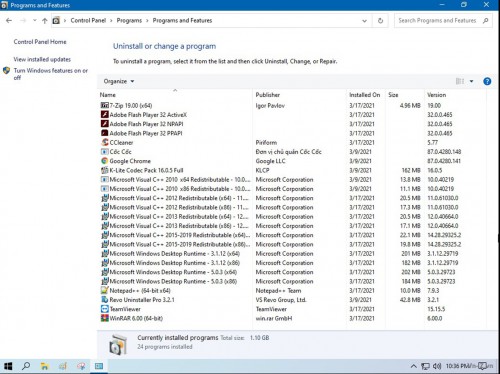Click the Programs breadcrumb
The width and height of the screenshot is (500, 374).
point(129,21)
